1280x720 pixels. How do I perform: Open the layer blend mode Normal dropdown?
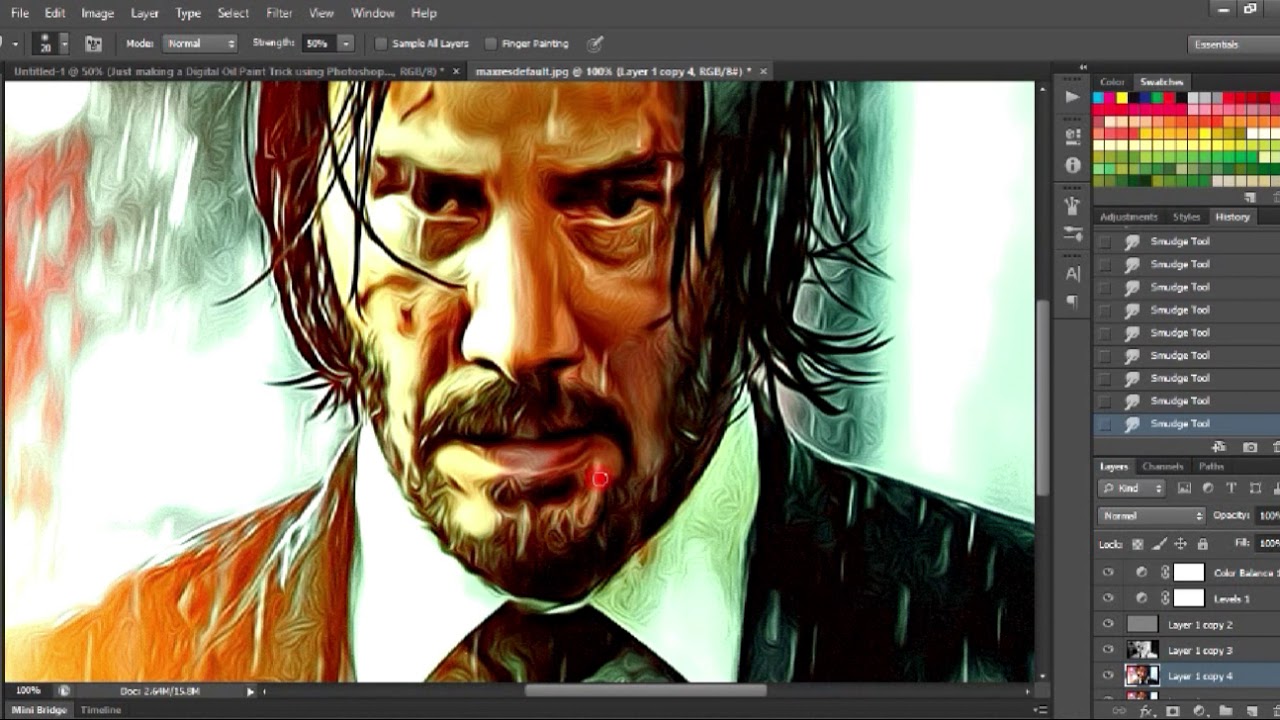1152,516
